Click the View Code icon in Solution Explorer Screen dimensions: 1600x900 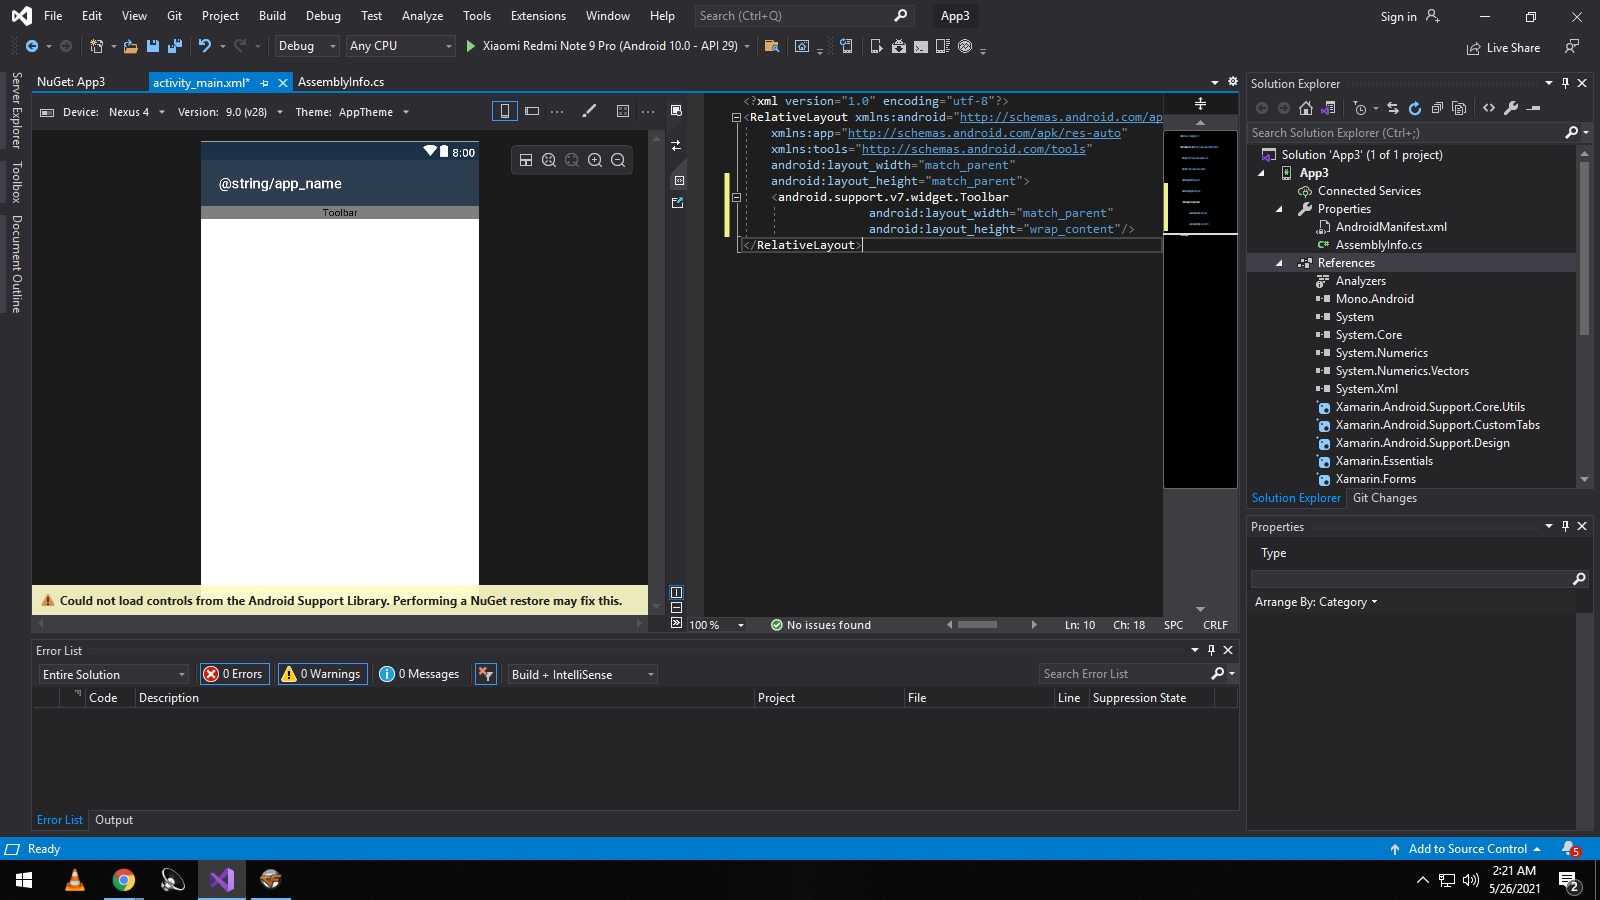pos(1489,108)
